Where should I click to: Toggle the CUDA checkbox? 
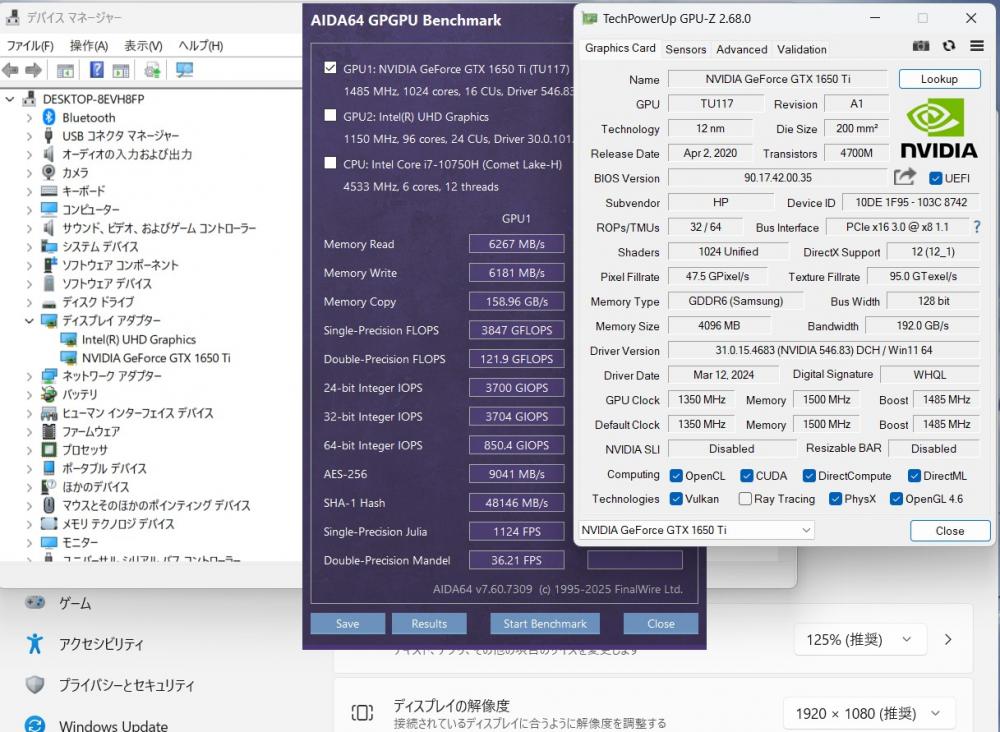[747, 476]
